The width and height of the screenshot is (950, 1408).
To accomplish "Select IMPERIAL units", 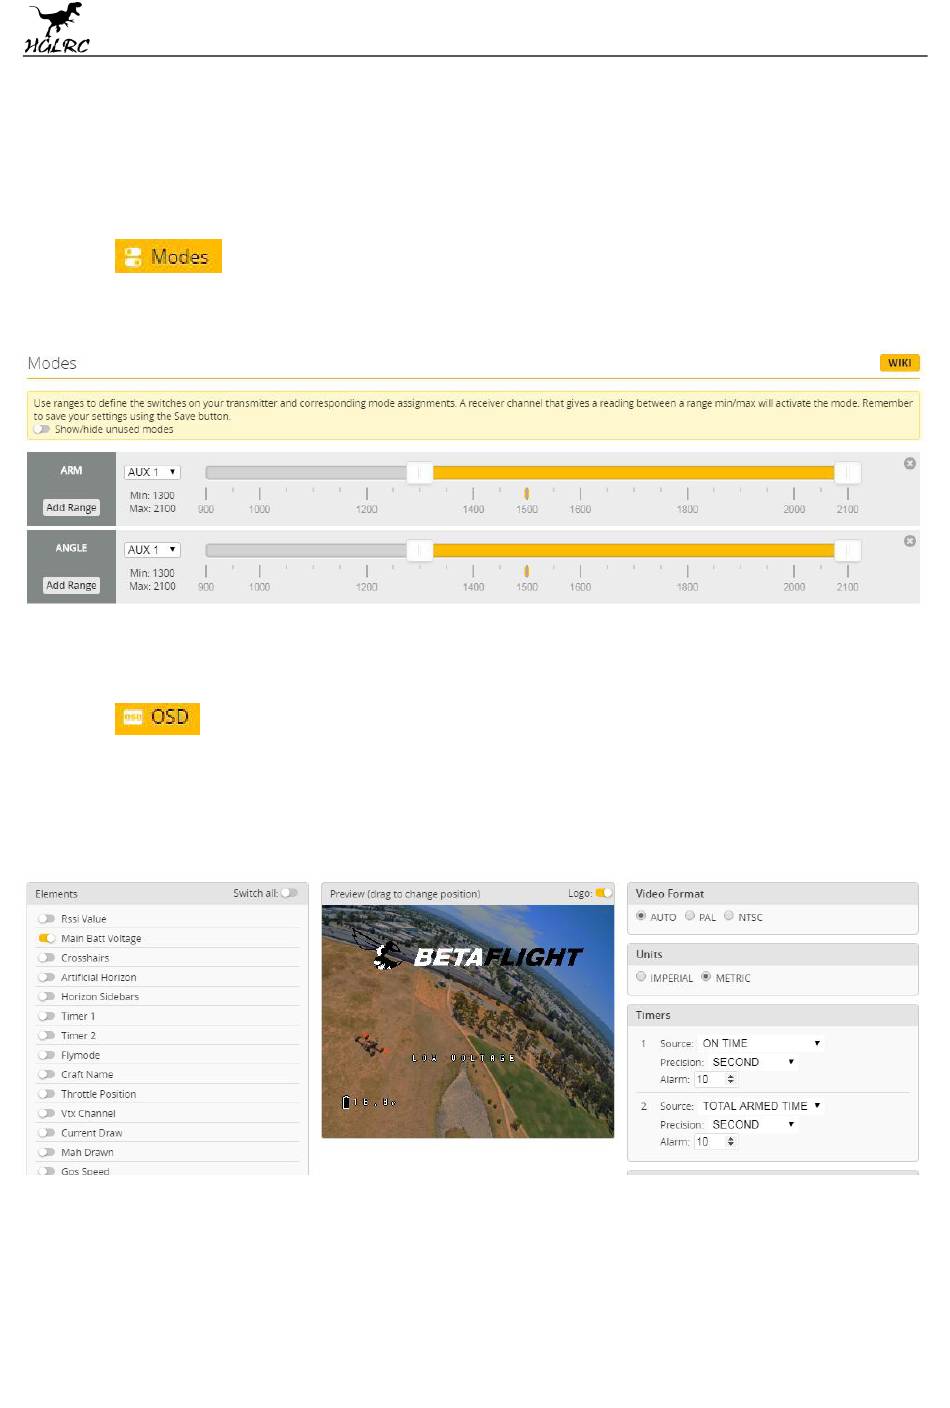I will point(641,977).
